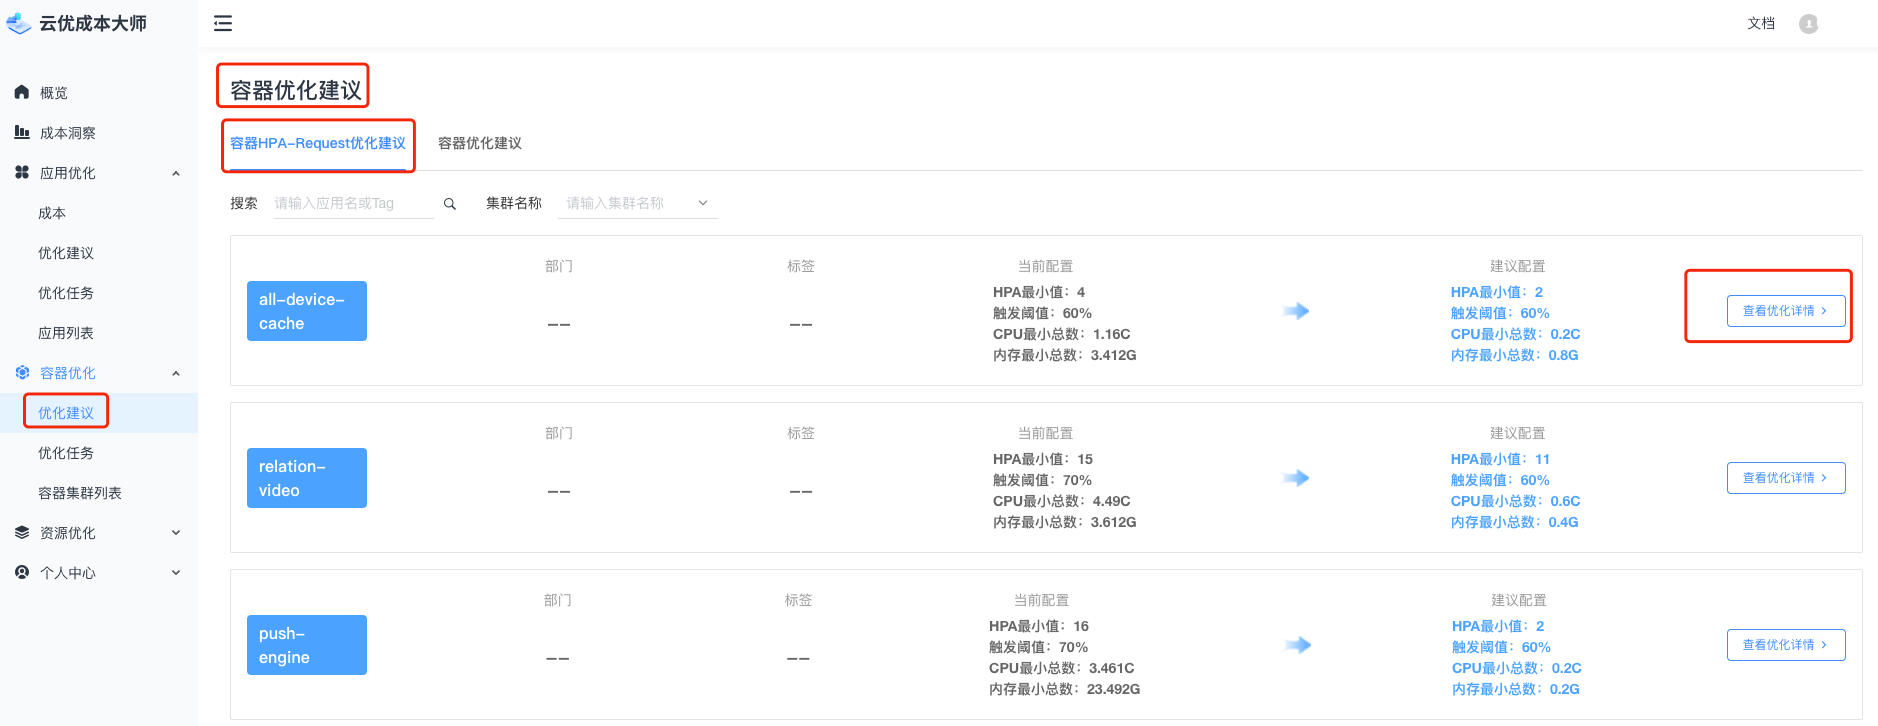Focus the 请输入应用名或Tag search field
Image resolution: width=1878 pixels, height=726 pixels.
[352, 203]
